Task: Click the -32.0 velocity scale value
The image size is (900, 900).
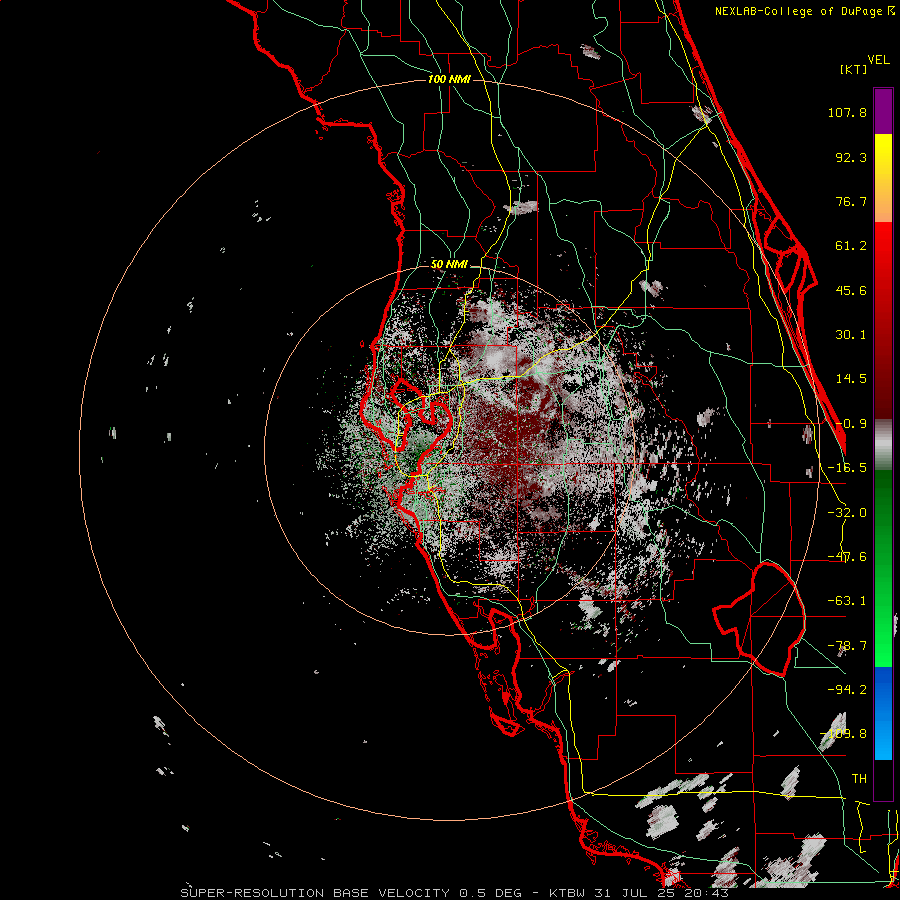Action: click(x=847, y=513)
